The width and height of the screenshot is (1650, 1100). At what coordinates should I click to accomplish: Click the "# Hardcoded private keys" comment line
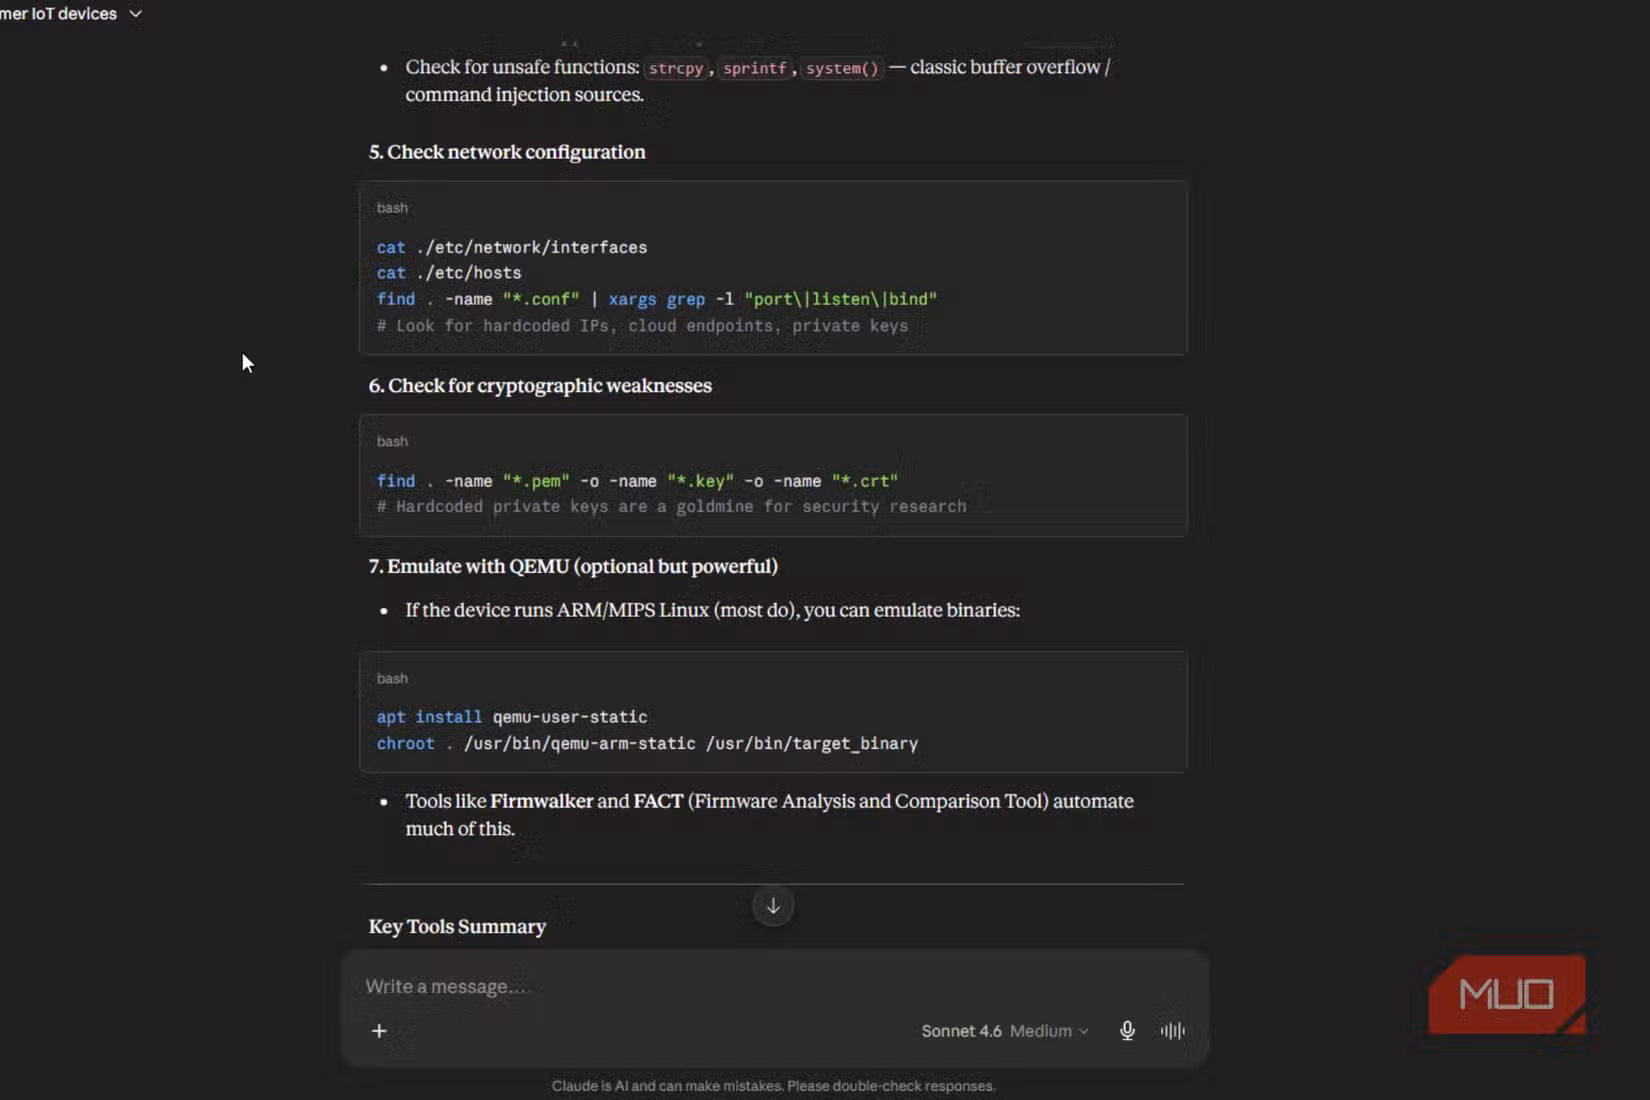pyautogui.click(x=671, y=507)
